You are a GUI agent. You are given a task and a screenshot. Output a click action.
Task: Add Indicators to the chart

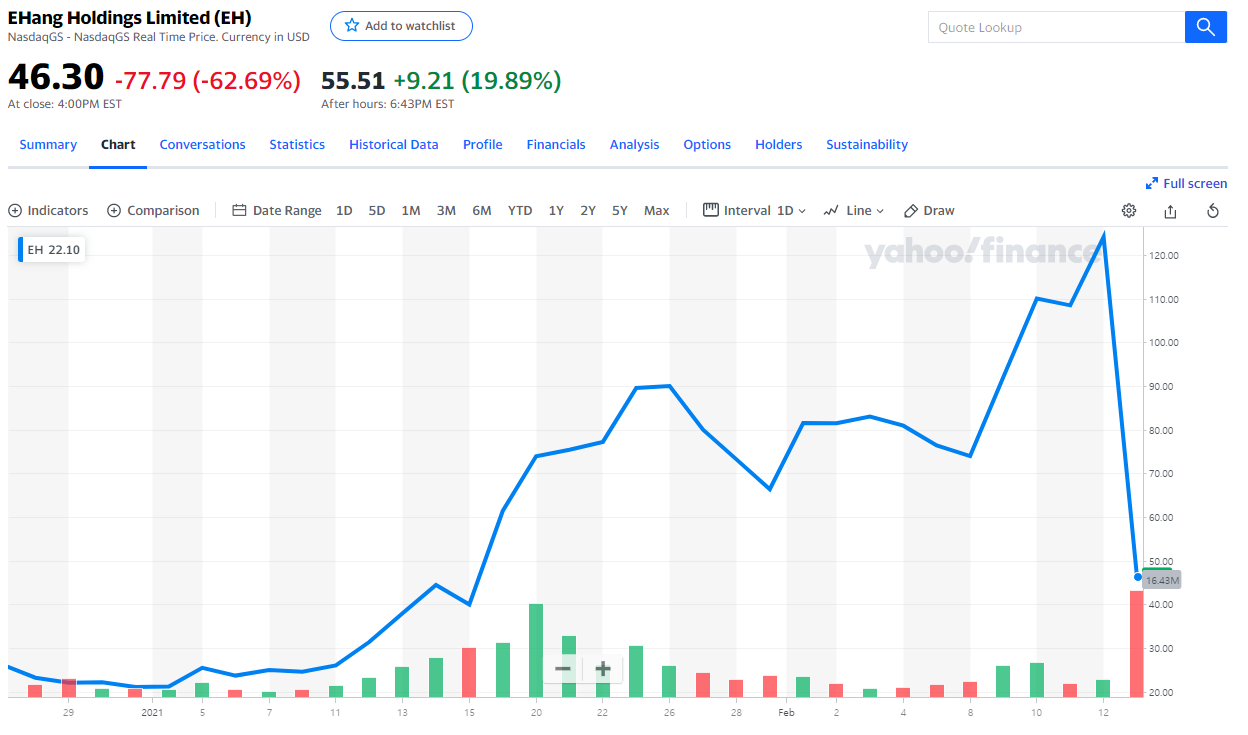48,210
